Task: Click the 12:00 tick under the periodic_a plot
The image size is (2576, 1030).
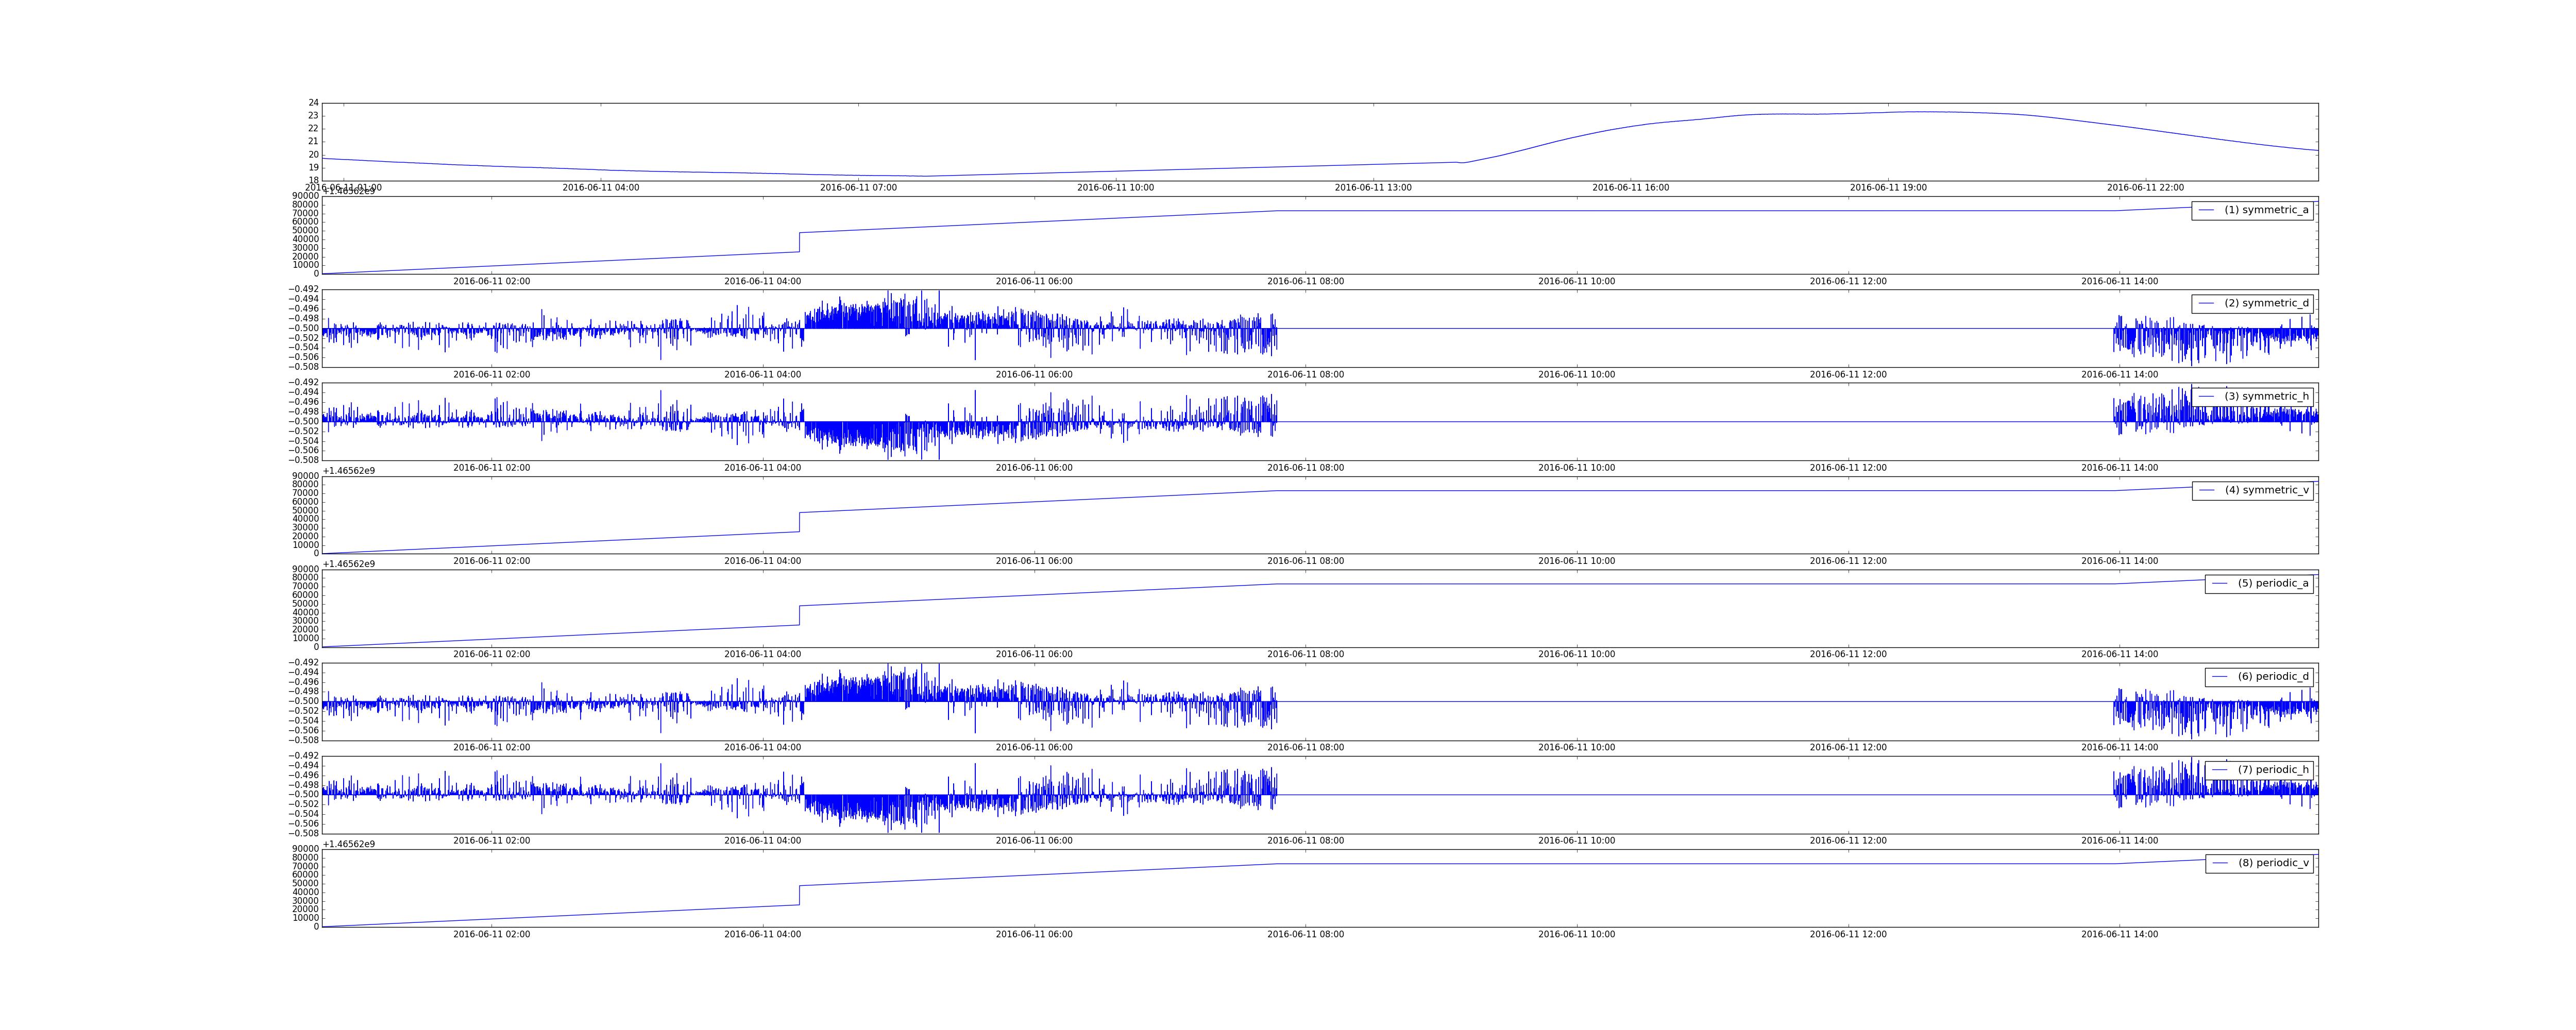Action: pos(1848,654)
